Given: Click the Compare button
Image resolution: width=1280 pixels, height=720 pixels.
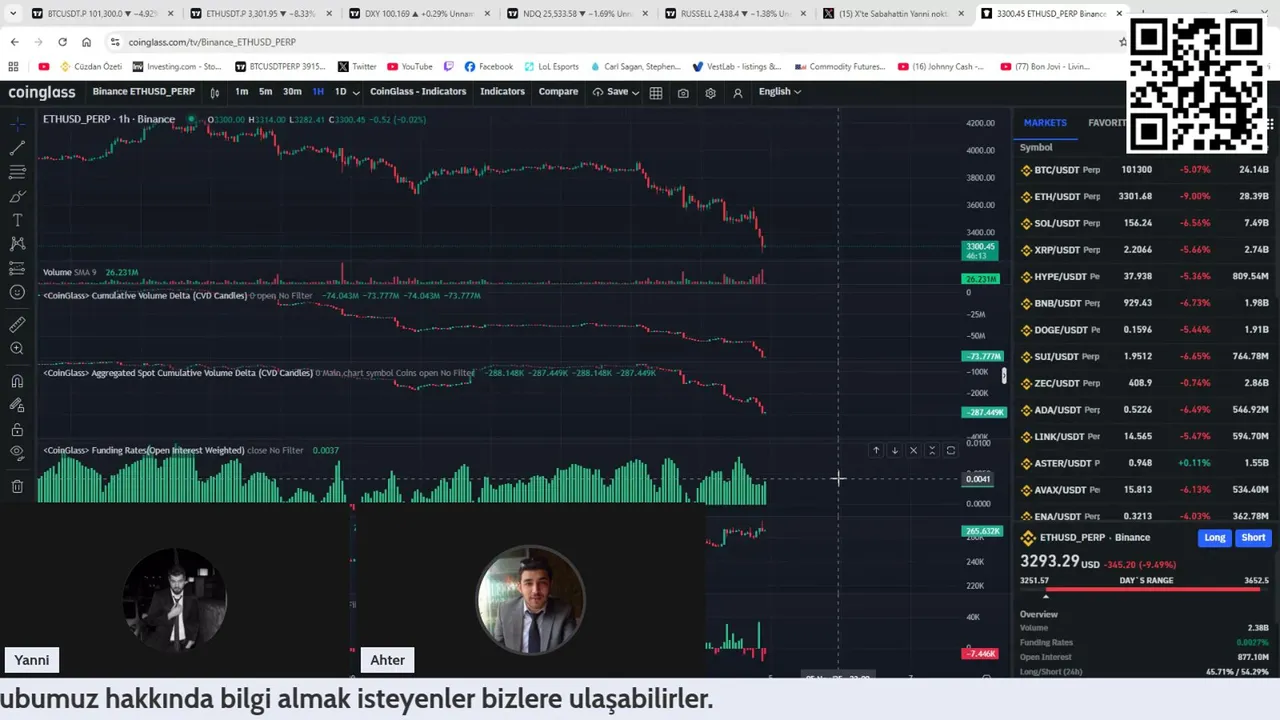Looking at the screenshot, I should click(558, 91).
